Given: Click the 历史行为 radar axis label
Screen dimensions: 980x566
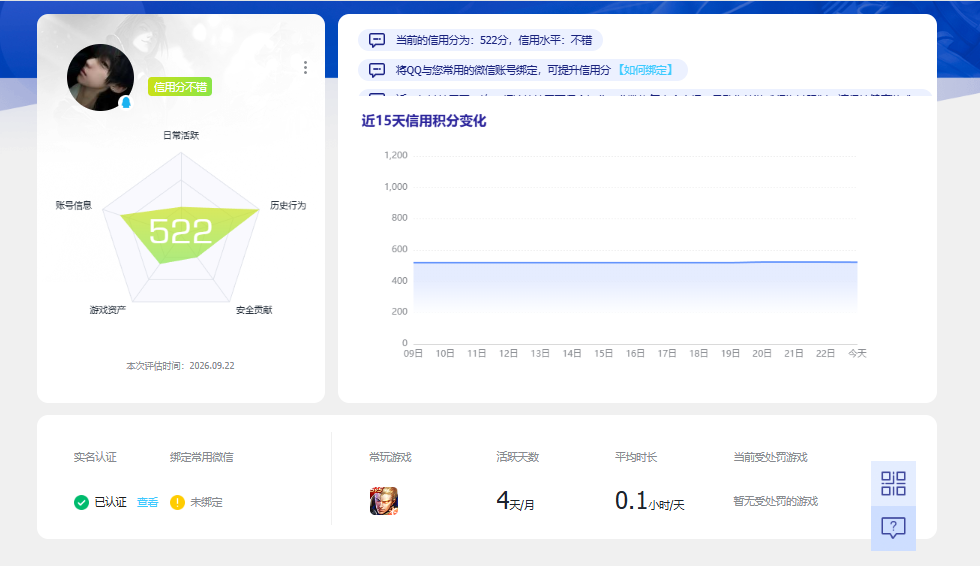Looking at the screenshot, I should [288, 205].
